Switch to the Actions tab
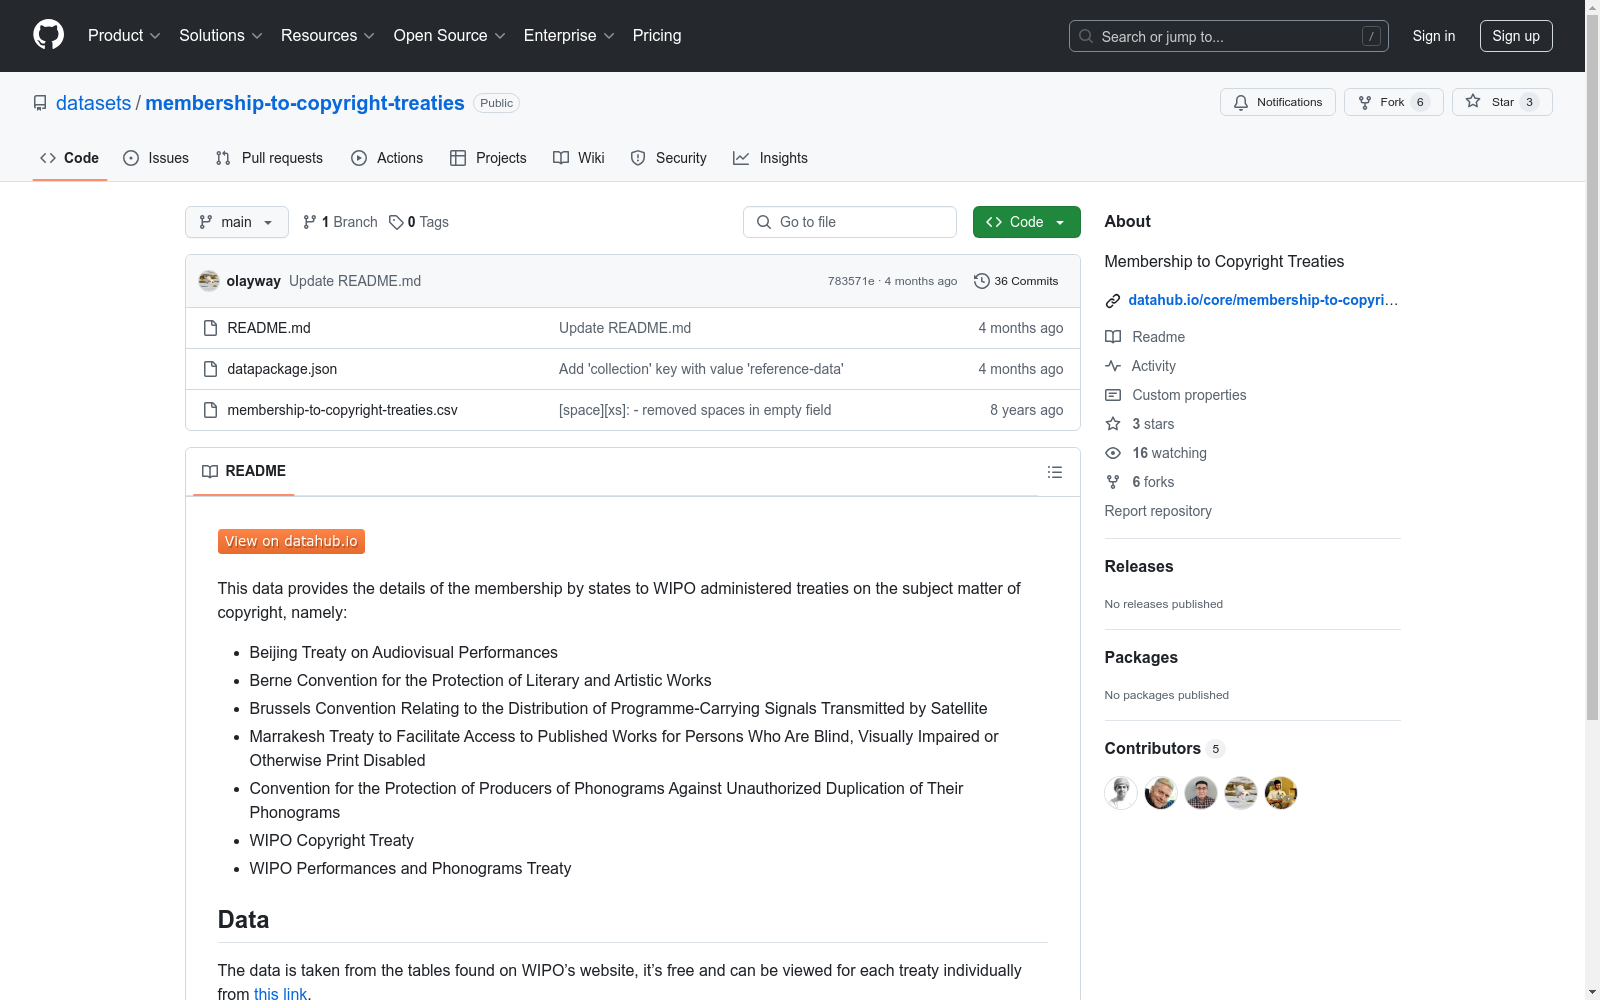Screen dimensions: 1600x1000 point(387,158)
